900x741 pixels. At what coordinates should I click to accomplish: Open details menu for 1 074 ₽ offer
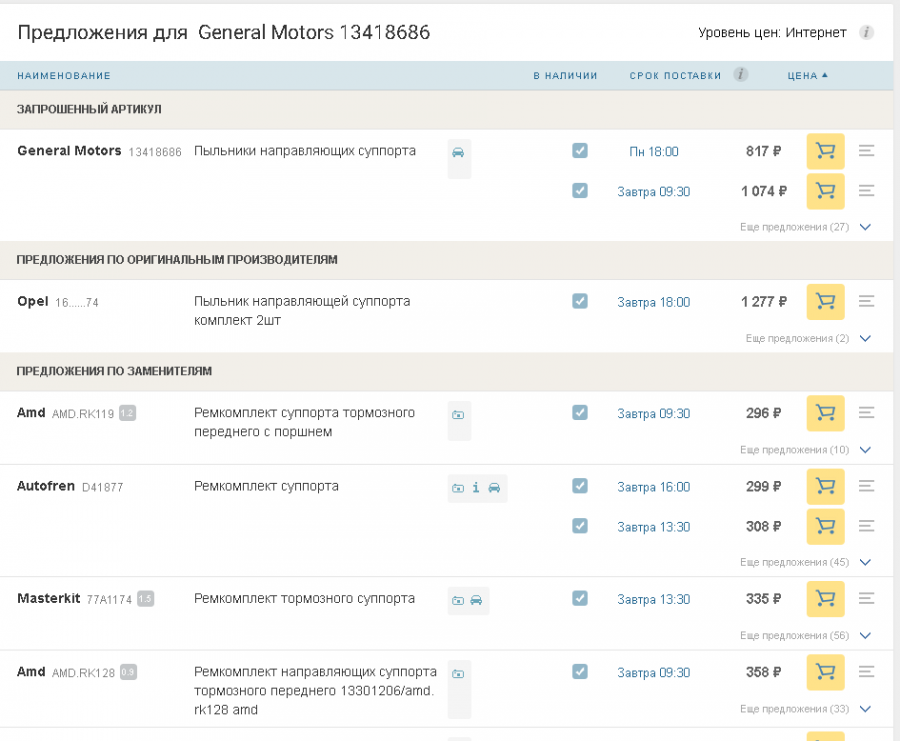pyautogui.click(x=866, y=191)
